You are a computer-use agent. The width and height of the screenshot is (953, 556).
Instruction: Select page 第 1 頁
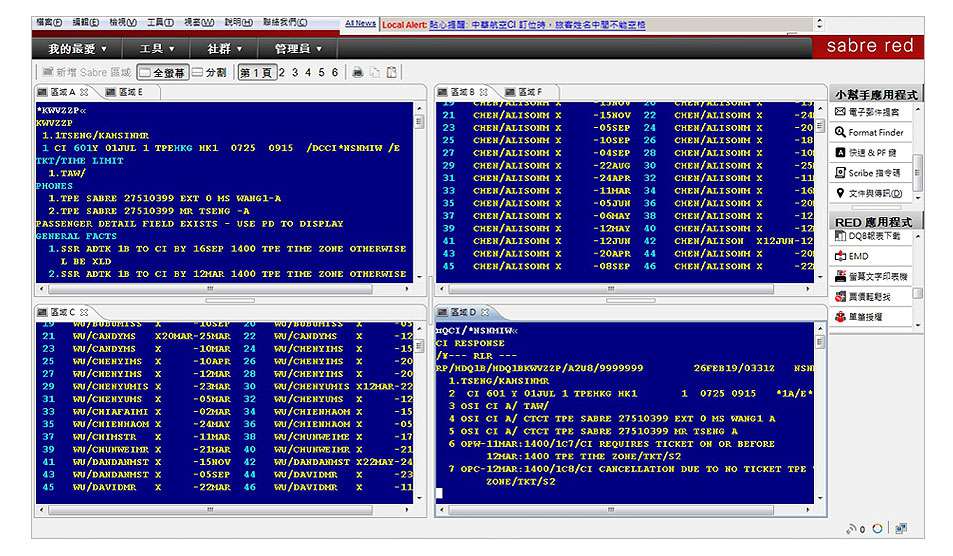coord(256,72)
